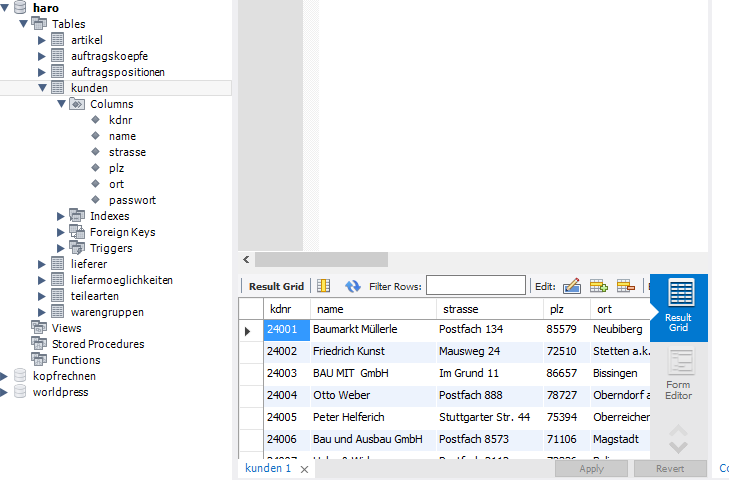Expand the Indexes node
The image size is (729, 480).
point(60,216)
